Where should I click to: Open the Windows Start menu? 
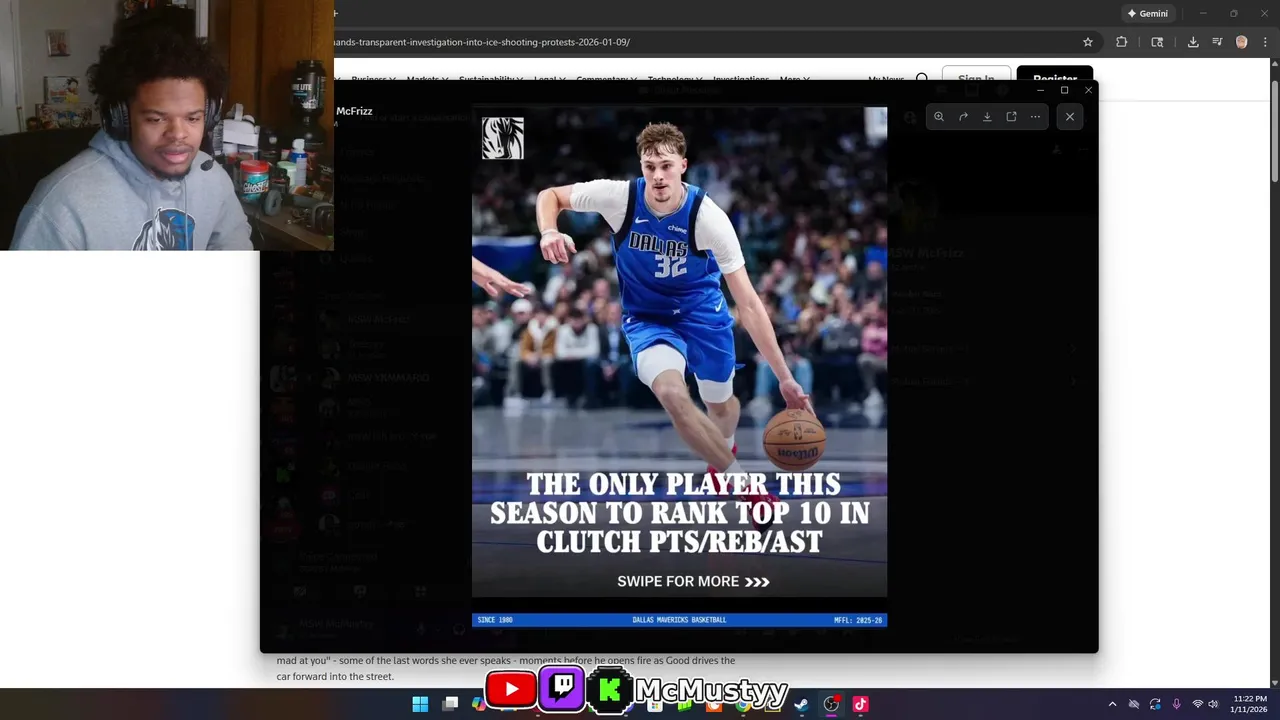coord(420,704)
